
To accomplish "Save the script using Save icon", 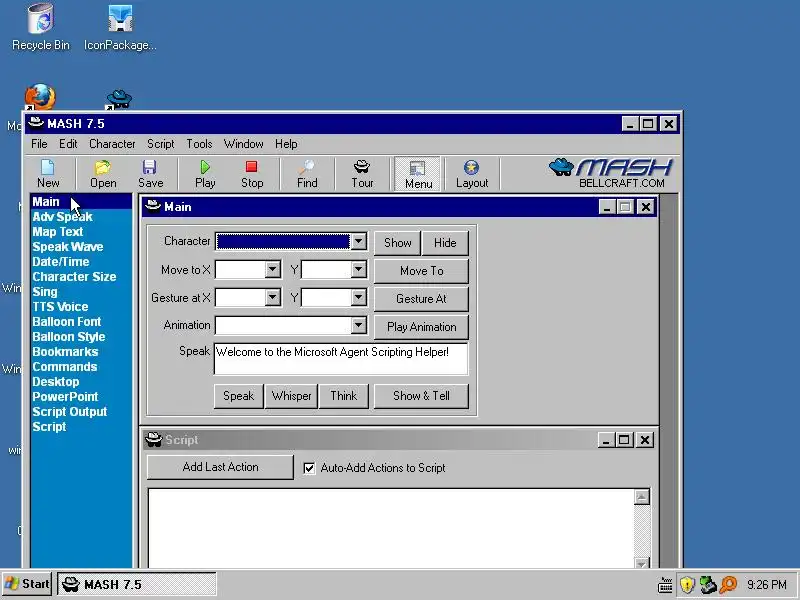I will (x=151, y=174).
